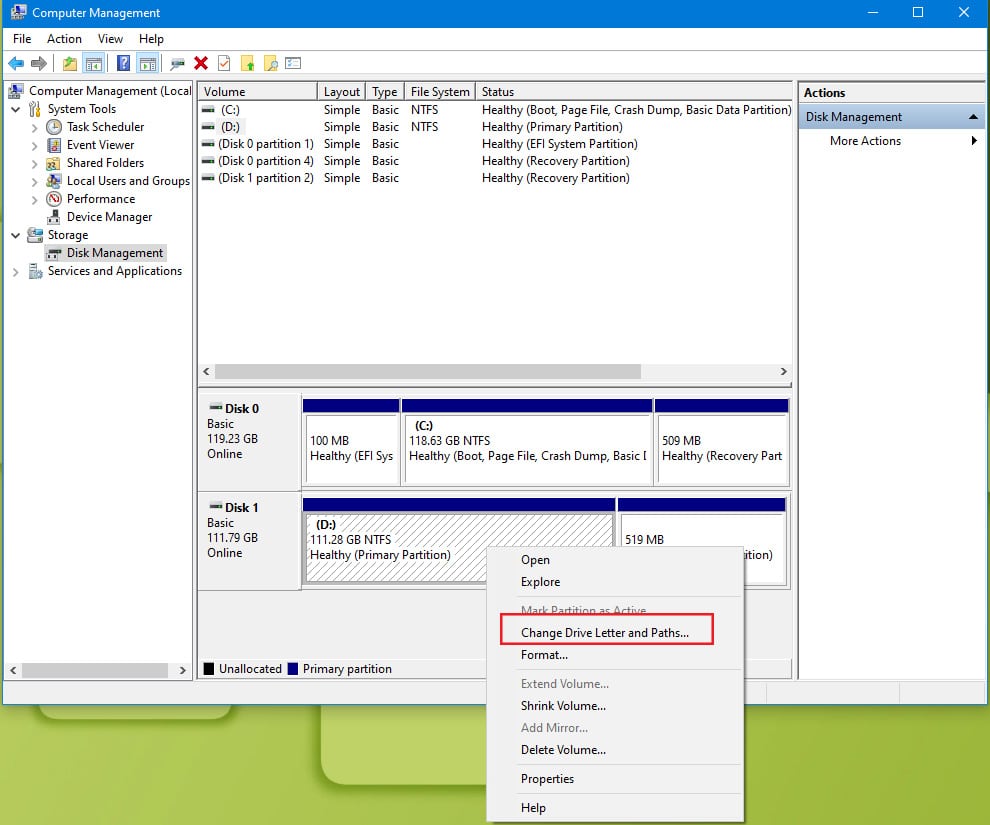
Task: Click the File System column header
Action: (x=439, y=92)
